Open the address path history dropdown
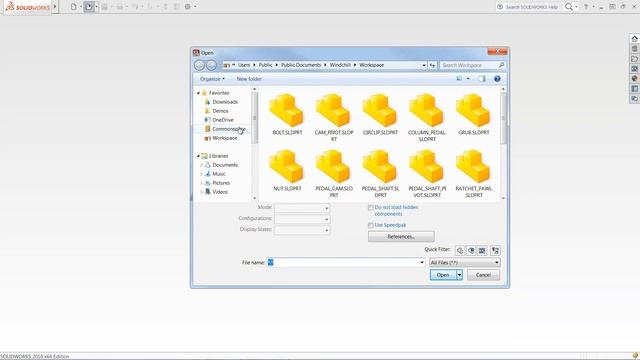640x360 pixels. [424, 65]
